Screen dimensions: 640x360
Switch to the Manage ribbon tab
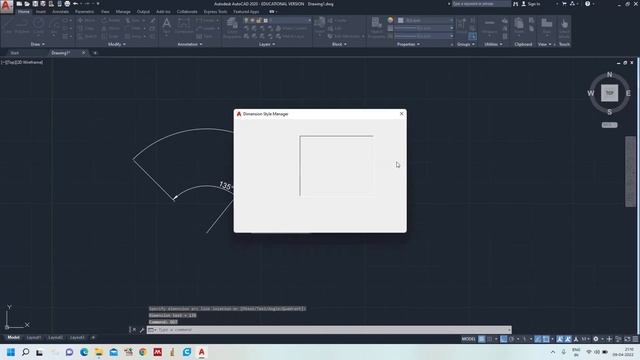[123, 11]
